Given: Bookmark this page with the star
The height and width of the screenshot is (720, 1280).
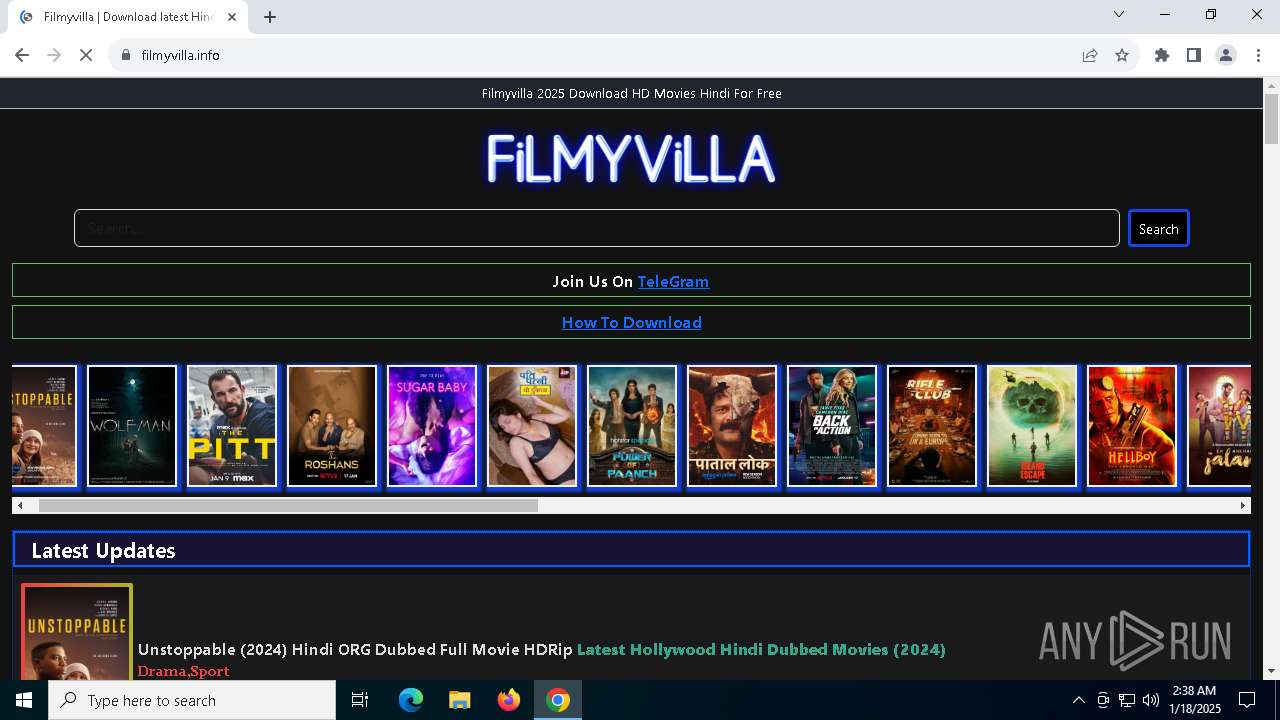Looking at the screenshot, I should coord(1122,55).
